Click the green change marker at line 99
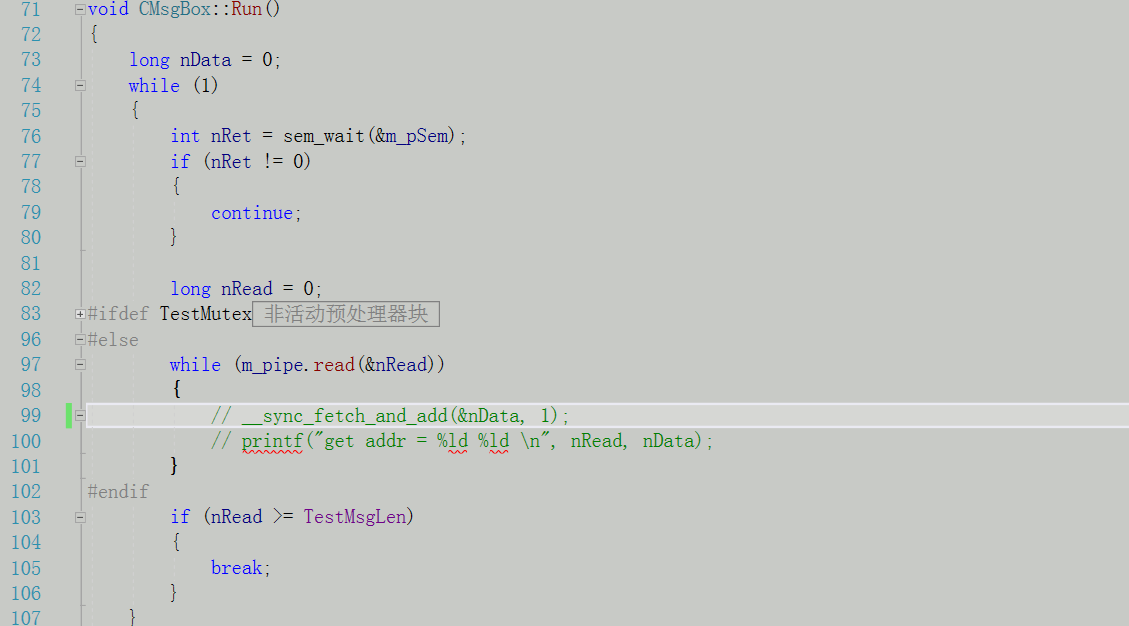 click(x=68, y=416)
